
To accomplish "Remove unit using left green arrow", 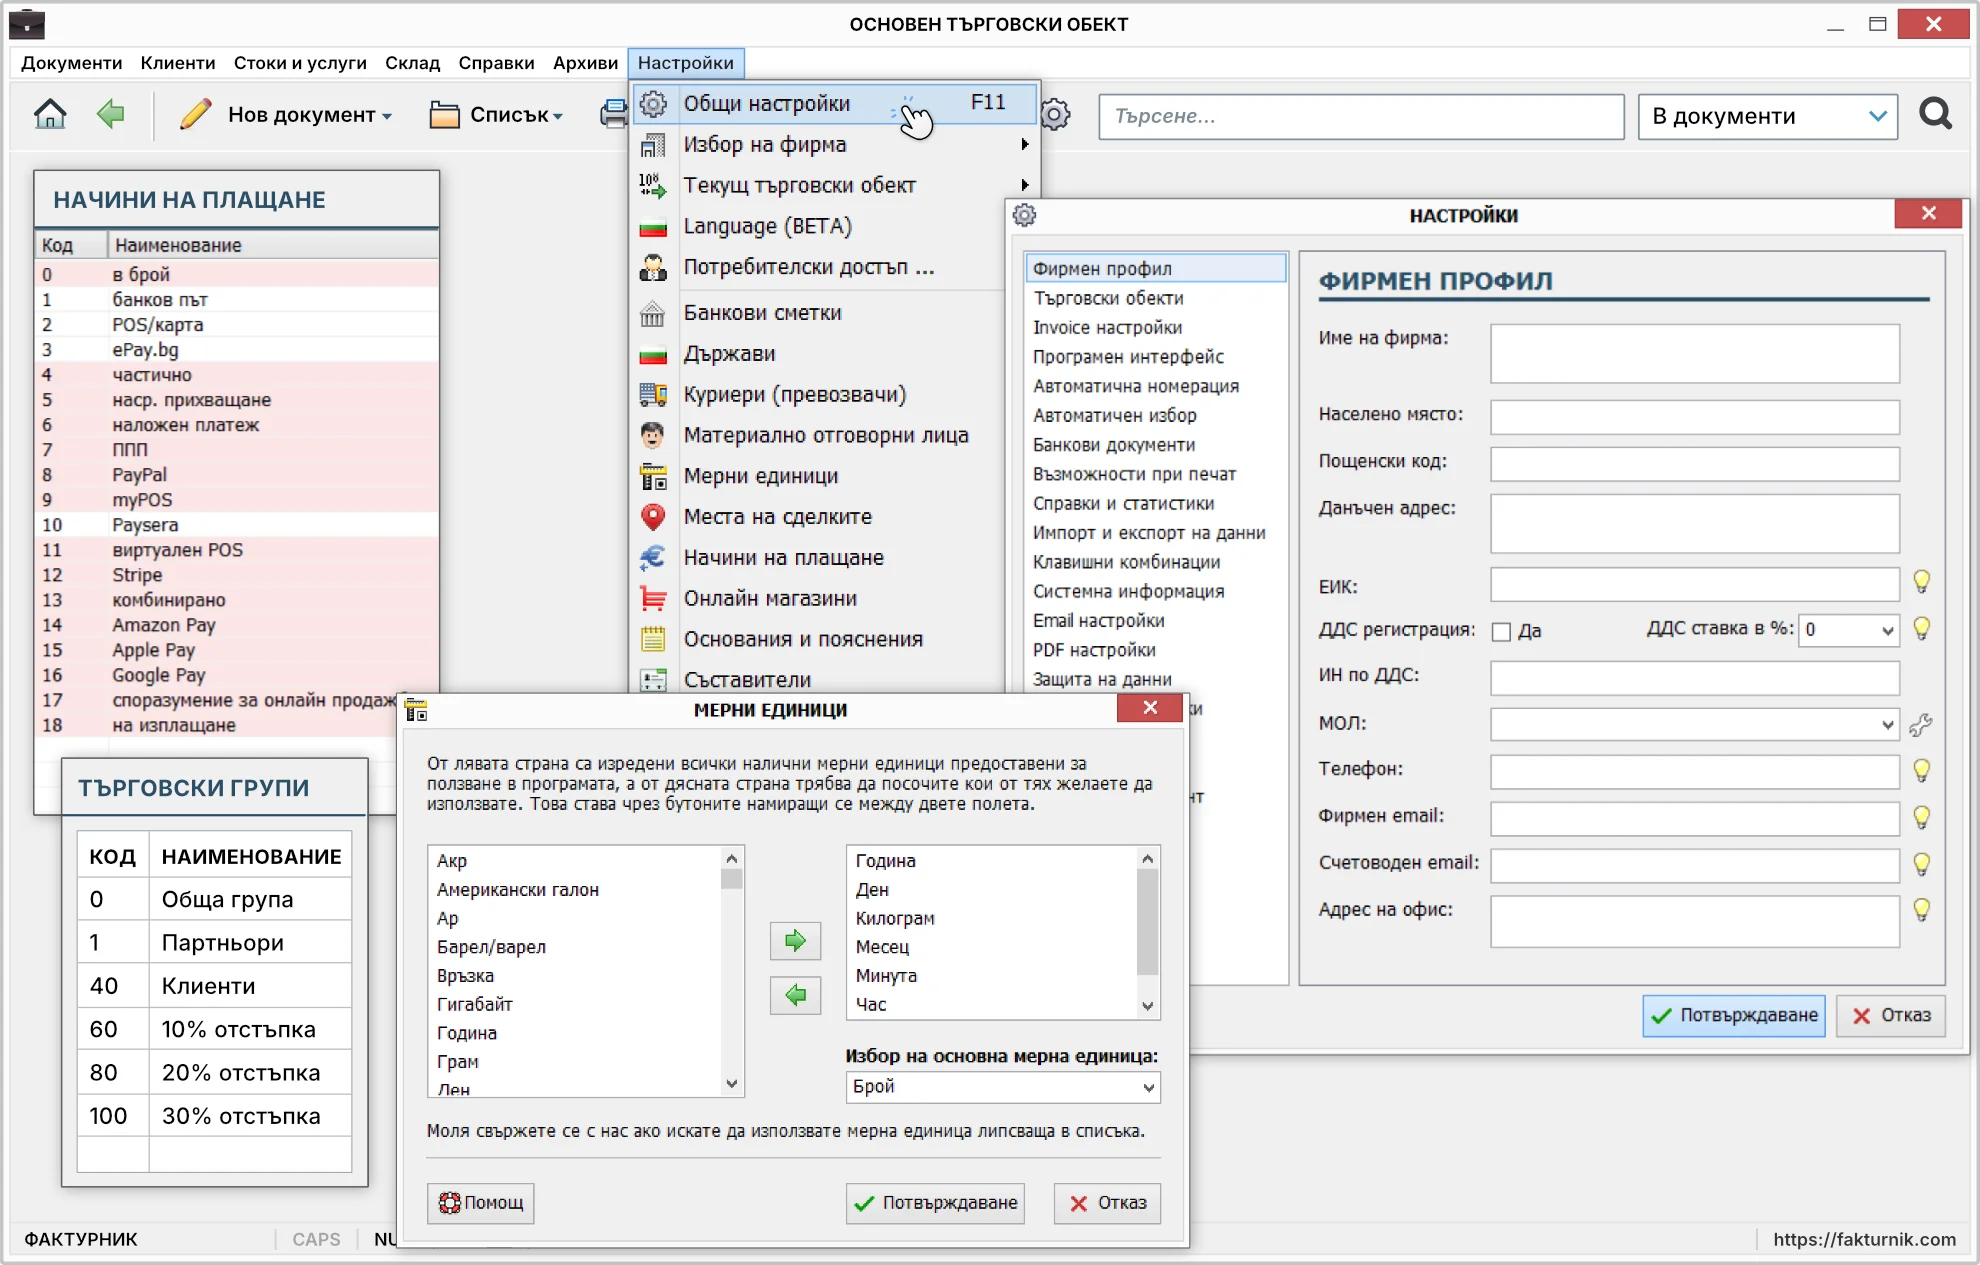I will click(x=795, y=995).
